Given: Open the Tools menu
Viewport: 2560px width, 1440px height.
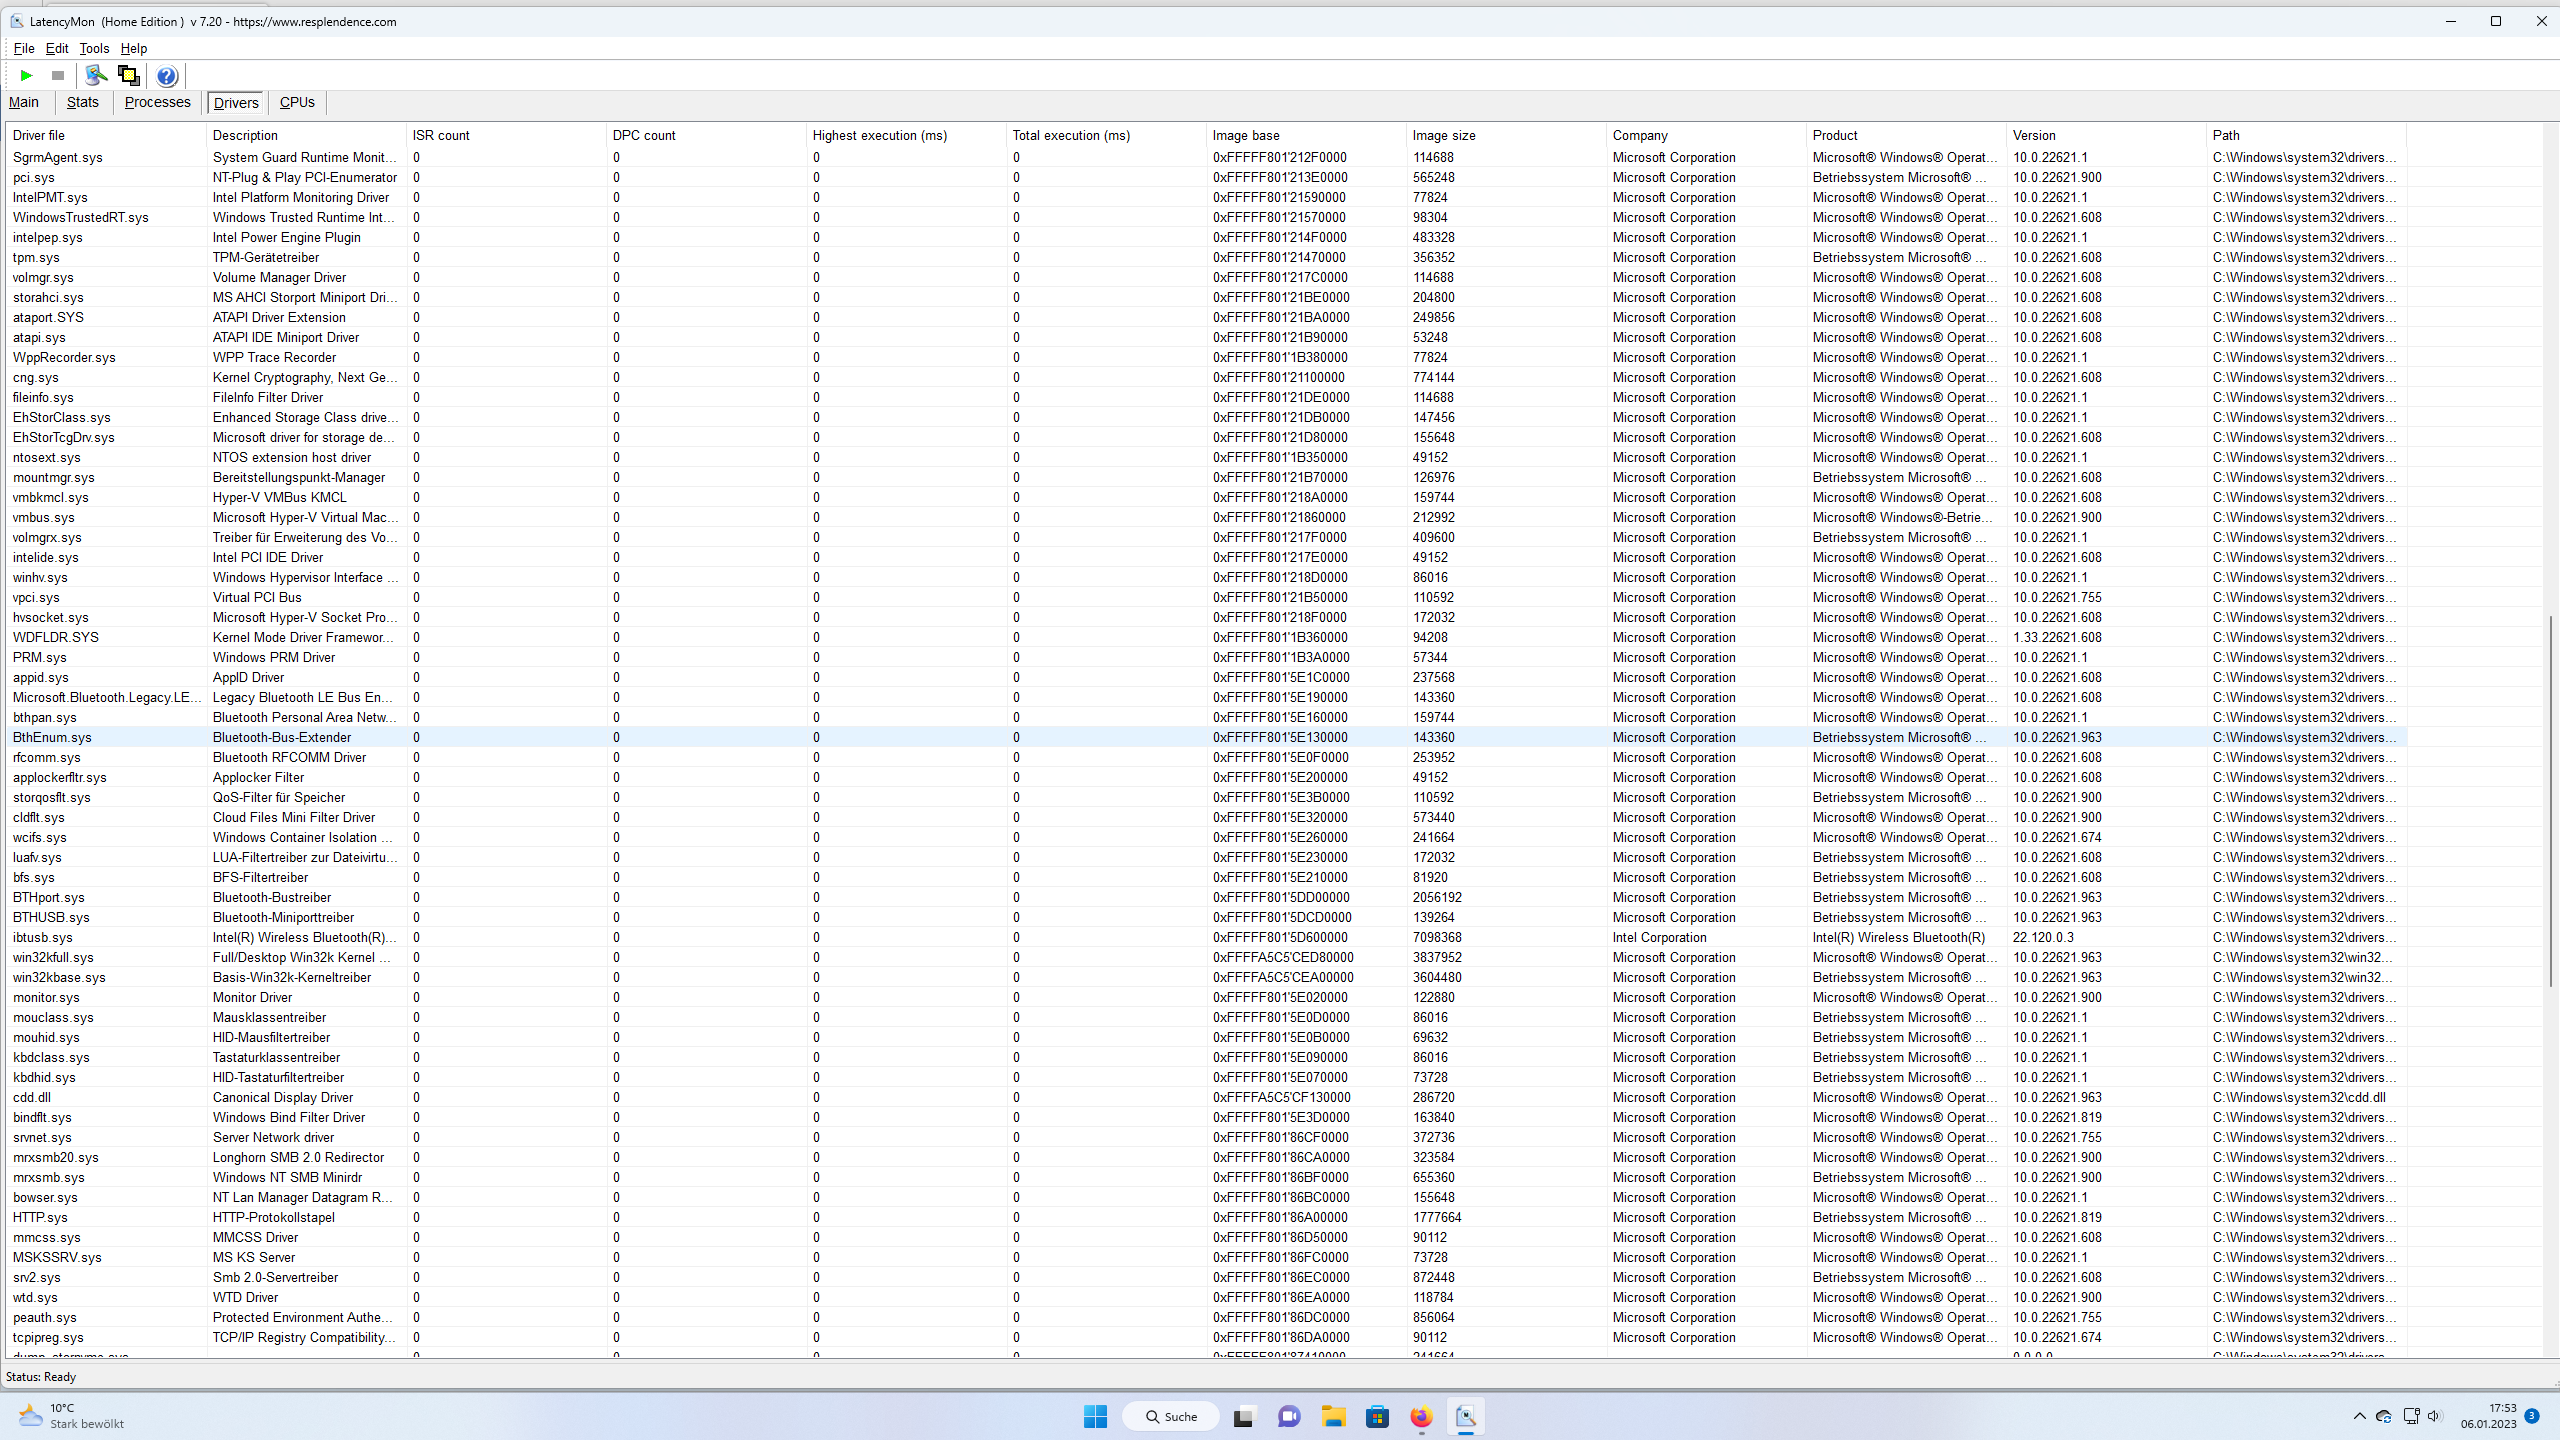Looking at the screenshot, I should 94,48.
